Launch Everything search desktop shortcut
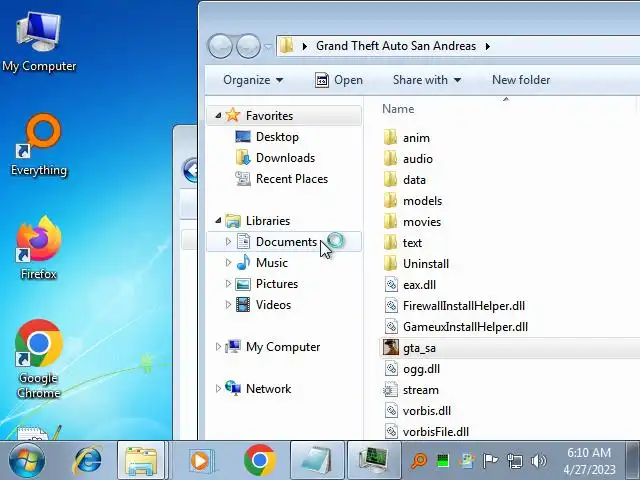Screen dimensions: 640x480 point(39,145)
